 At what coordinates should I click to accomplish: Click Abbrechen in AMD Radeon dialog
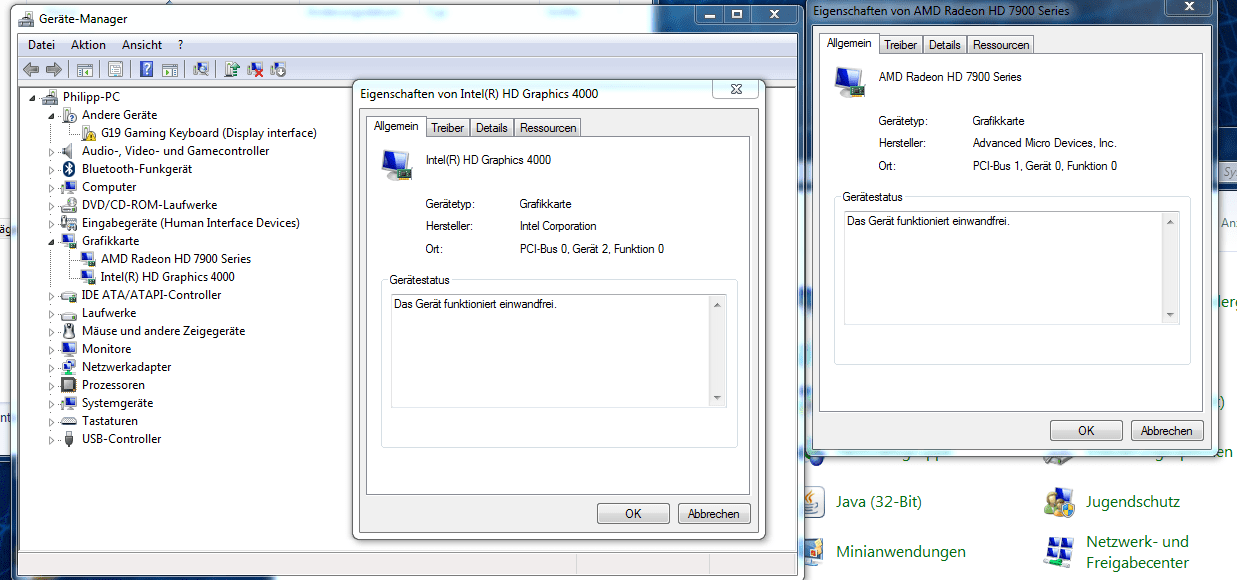pos(1167,431)
